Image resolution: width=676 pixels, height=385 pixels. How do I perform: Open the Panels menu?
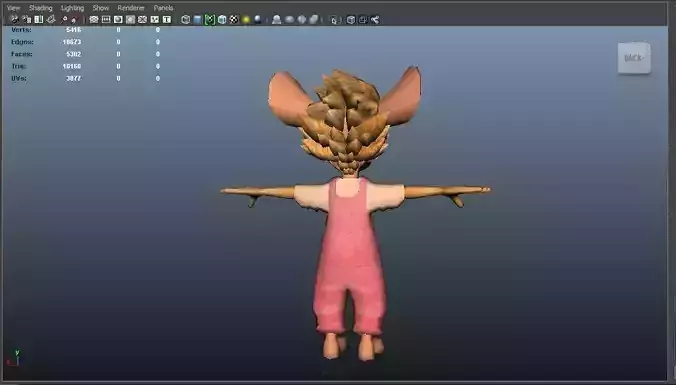point(164,8)
